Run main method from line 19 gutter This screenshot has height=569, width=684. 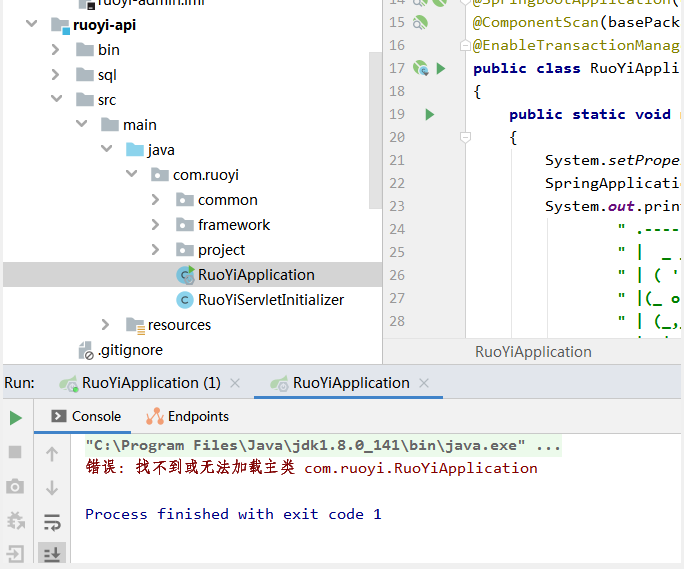[430, 114]
